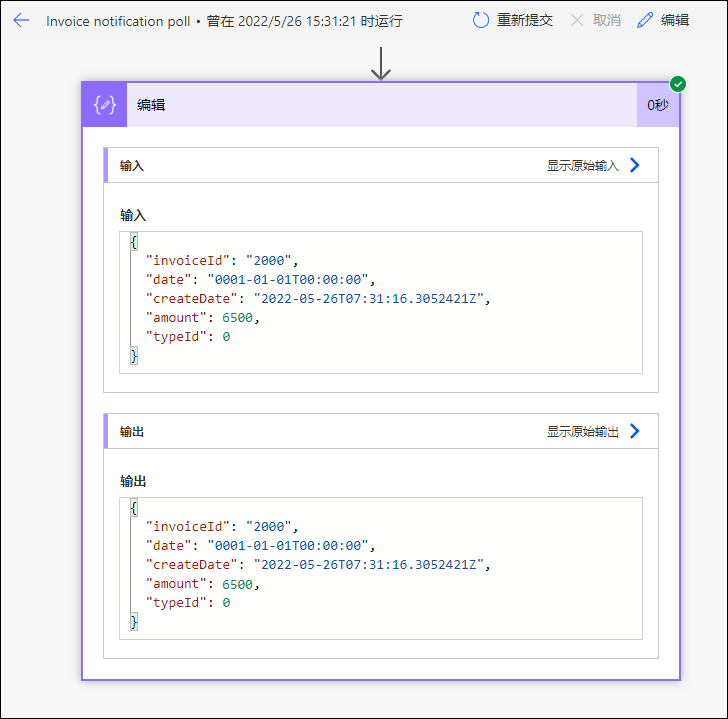
Task: Open the 显示原始输出 link
Action: pyautogui.click(x=582, y=432)
